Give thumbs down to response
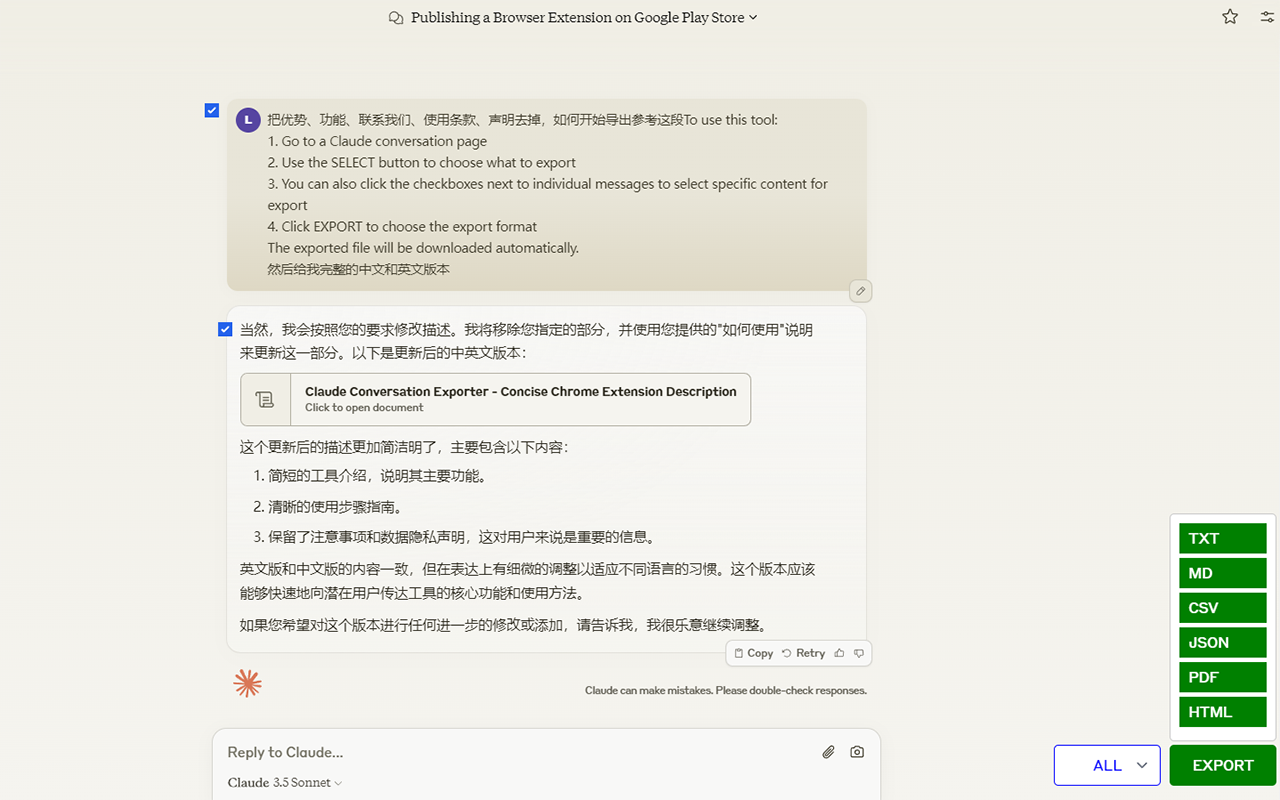Screen dimensions: 1280x800 pyautogui.click(x=859, y=653)
